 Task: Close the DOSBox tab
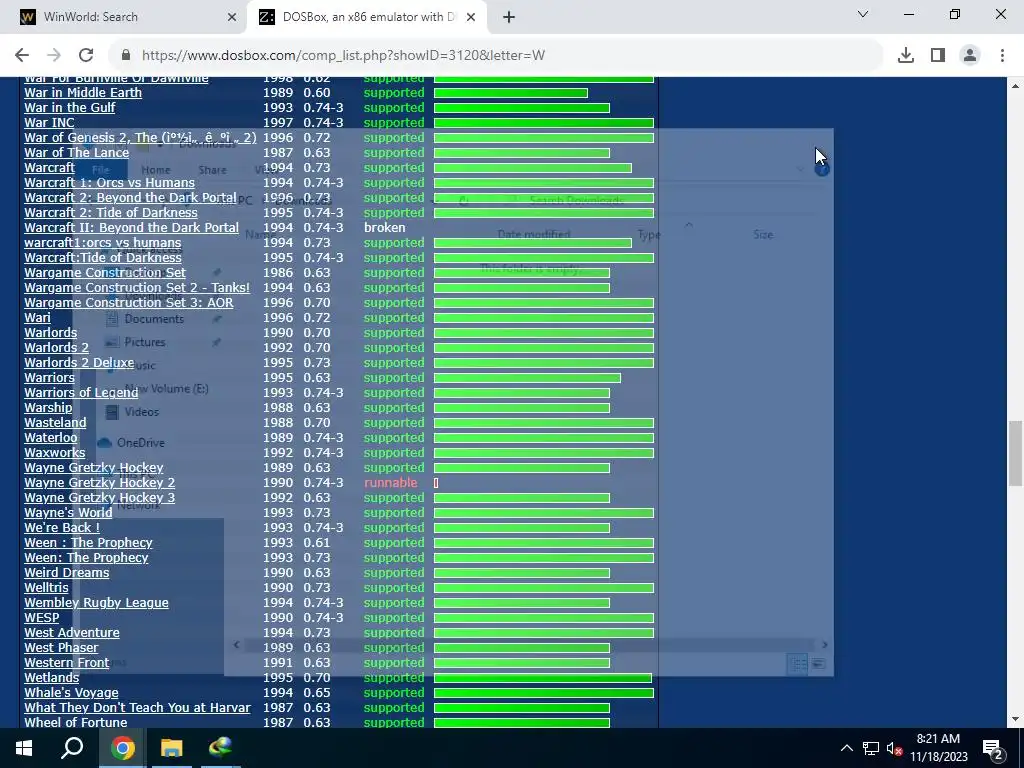(x=471, y=18)
